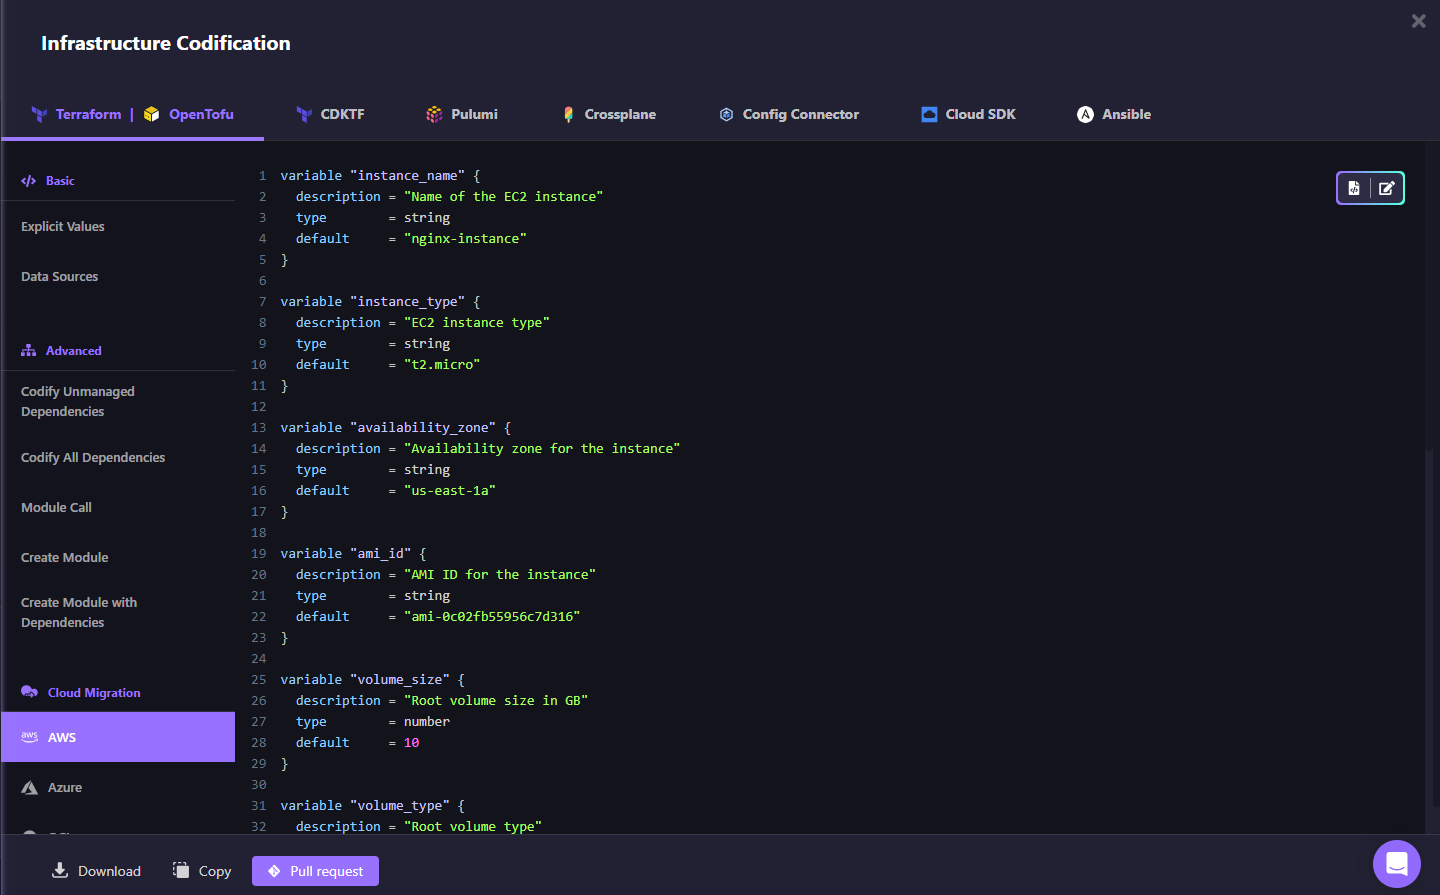Viewport: 1440px width, 895px height.
Task: Click the download arrow icon
Action: tap(60, 870)
